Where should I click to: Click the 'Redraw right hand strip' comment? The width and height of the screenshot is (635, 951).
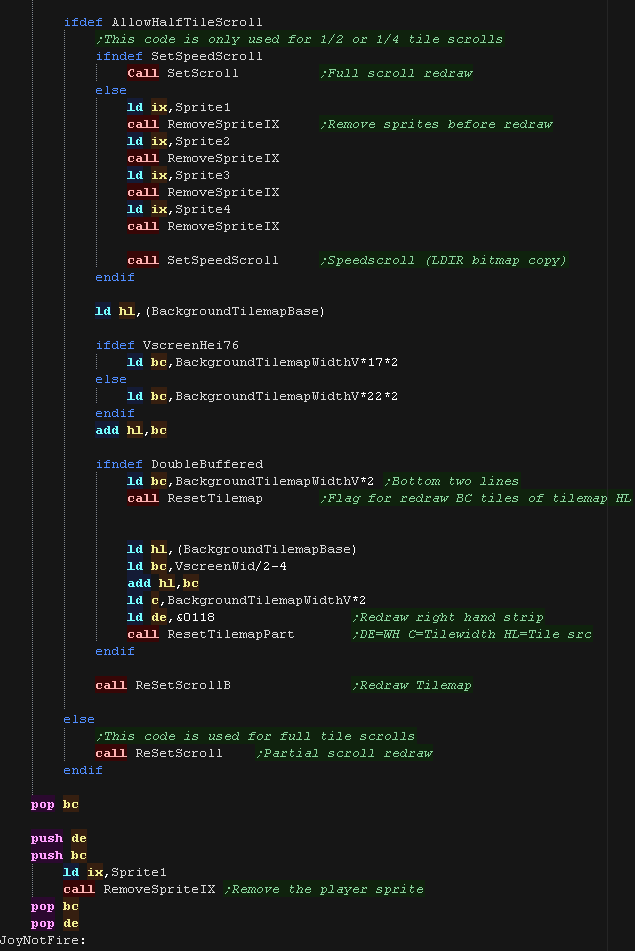[x=448, y=617]
